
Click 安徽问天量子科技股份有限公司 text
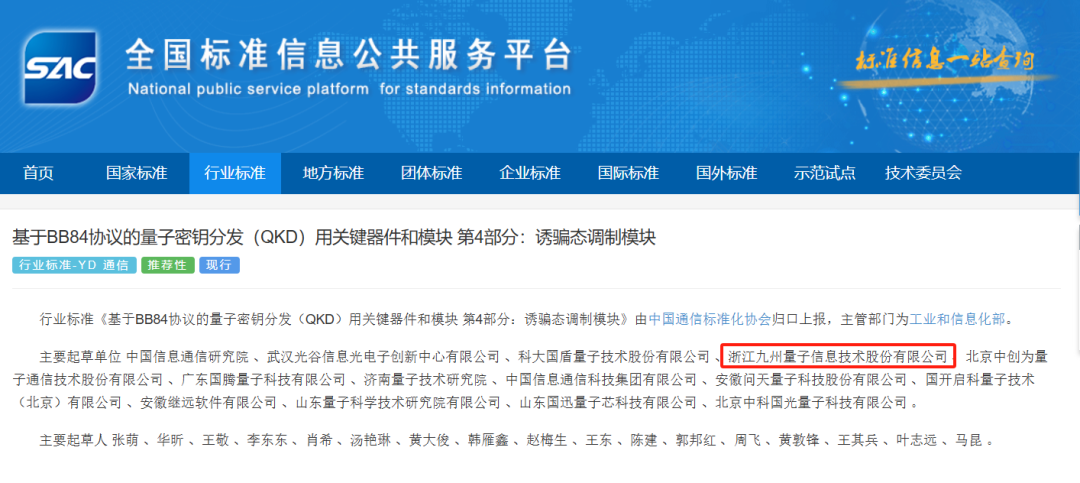(x=811, y=380)
